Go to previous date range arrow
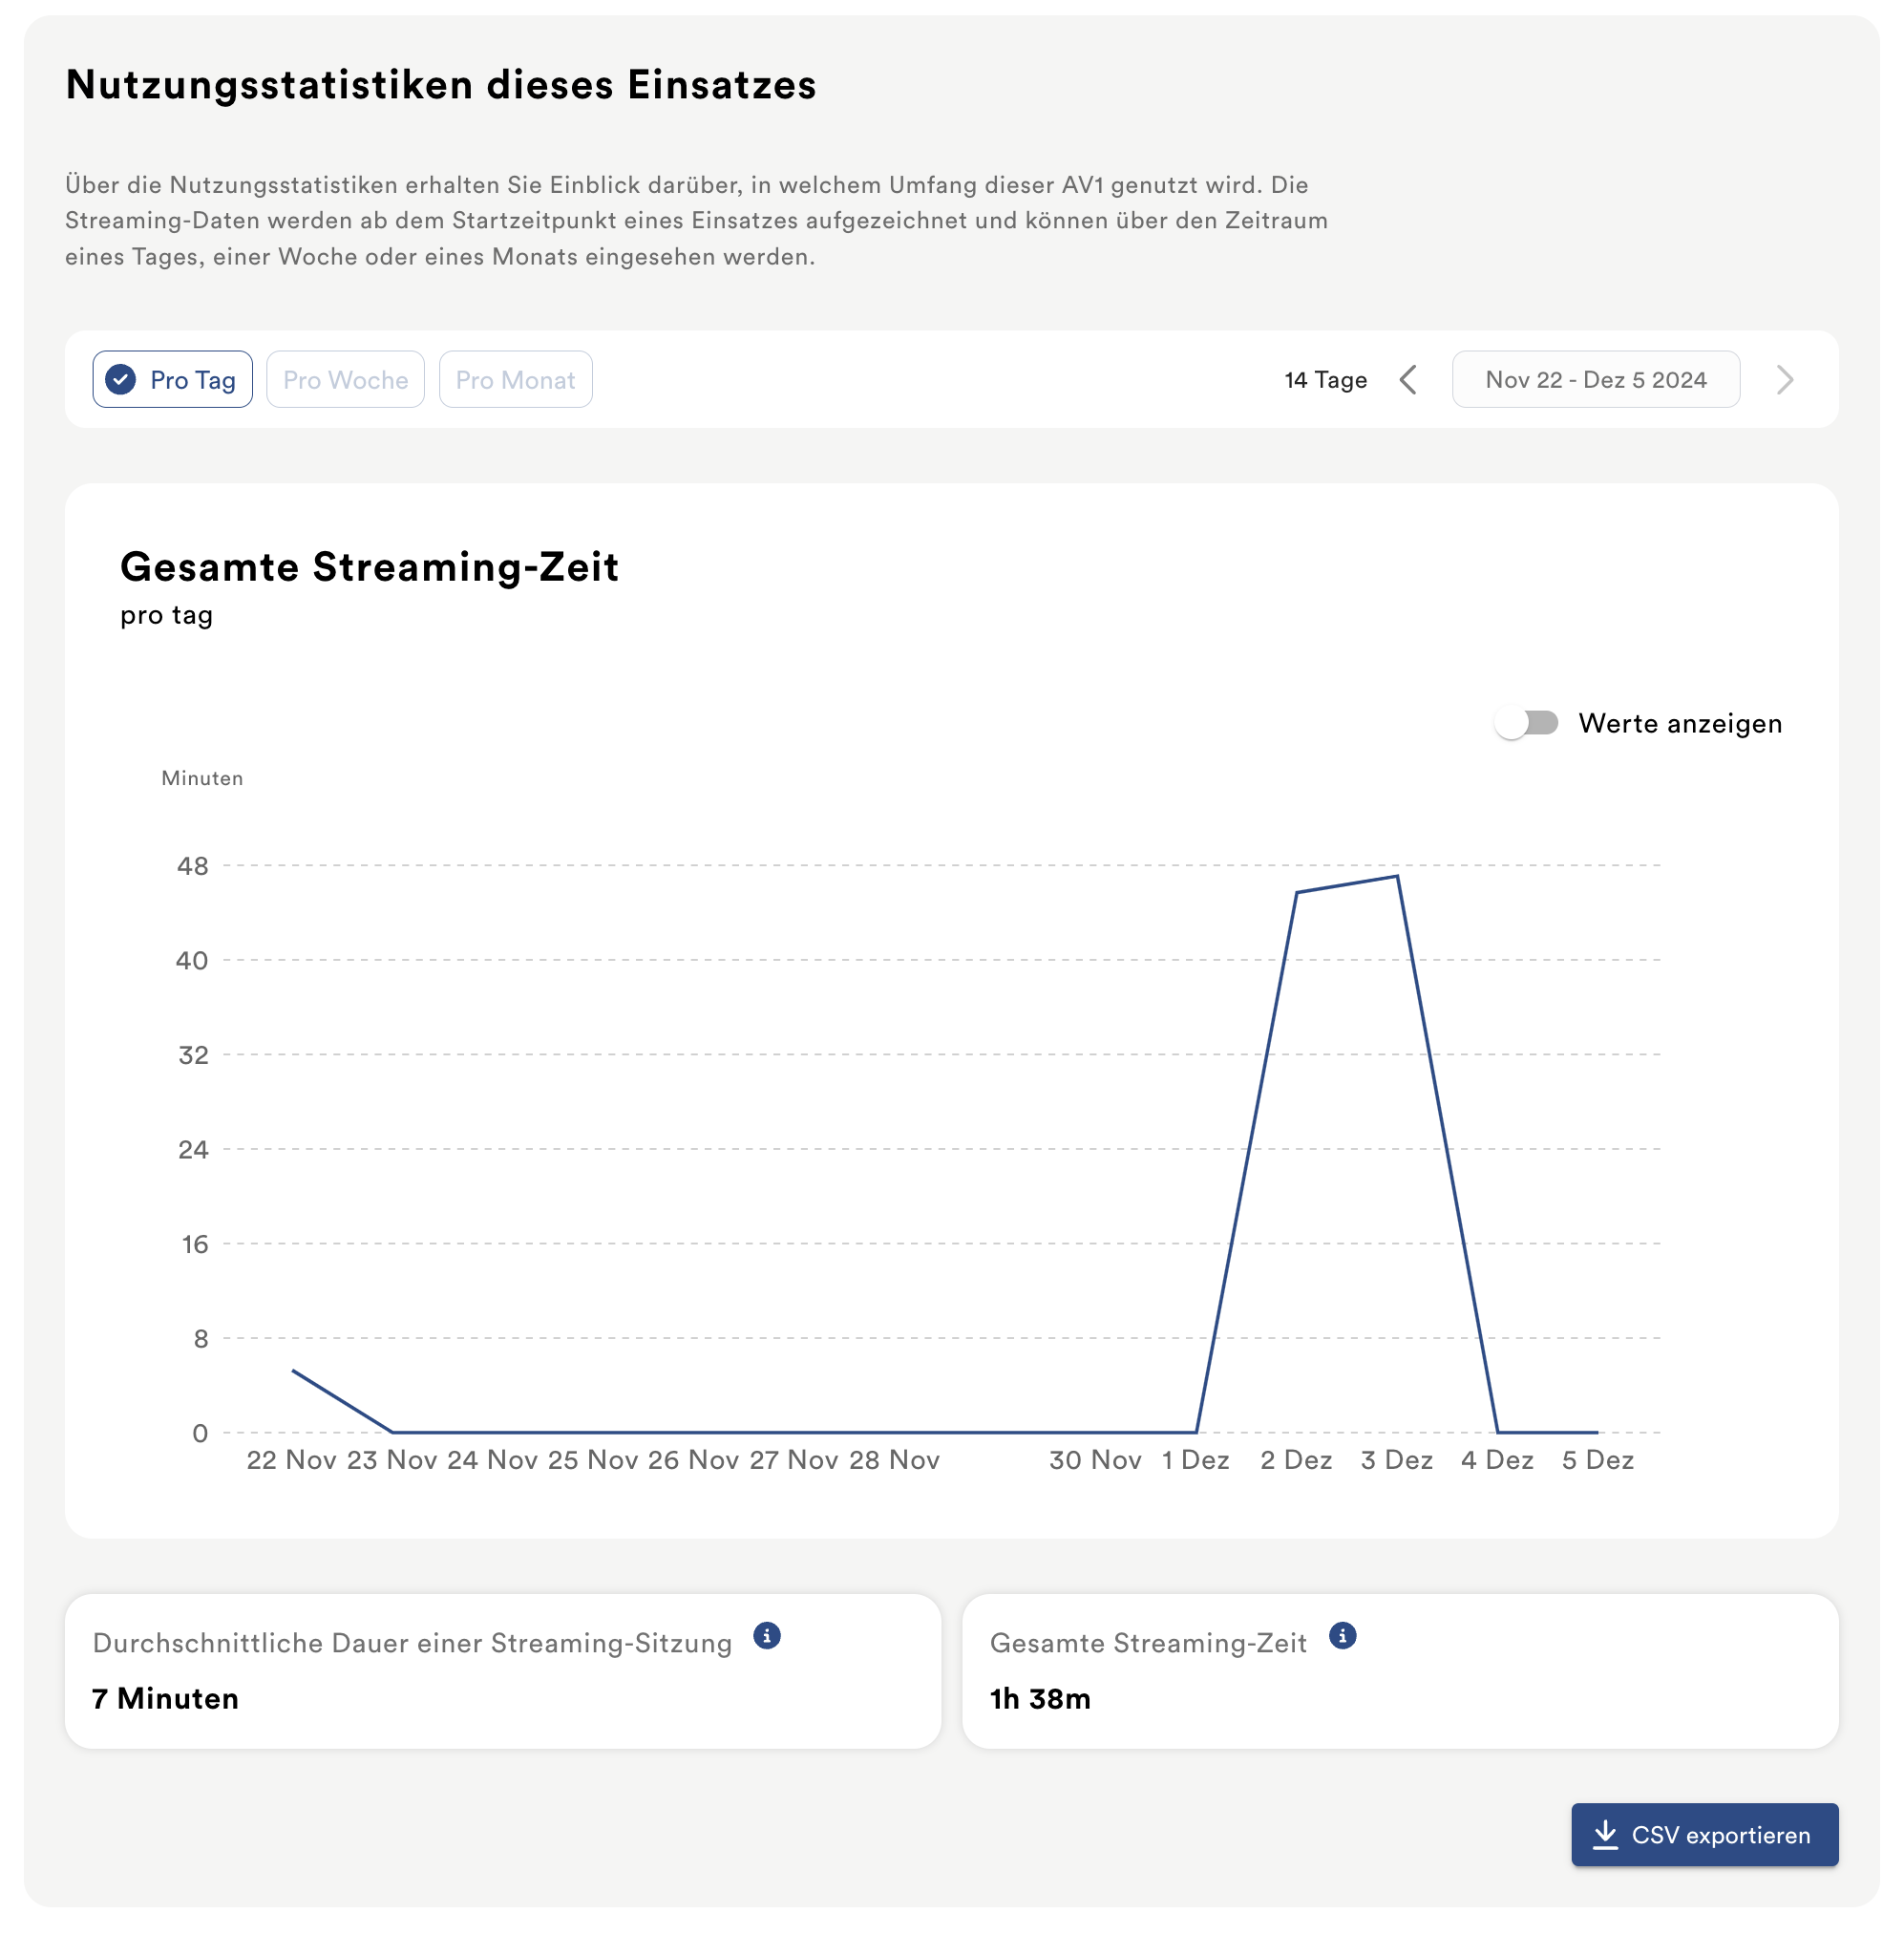 (x=1408, y=380)
